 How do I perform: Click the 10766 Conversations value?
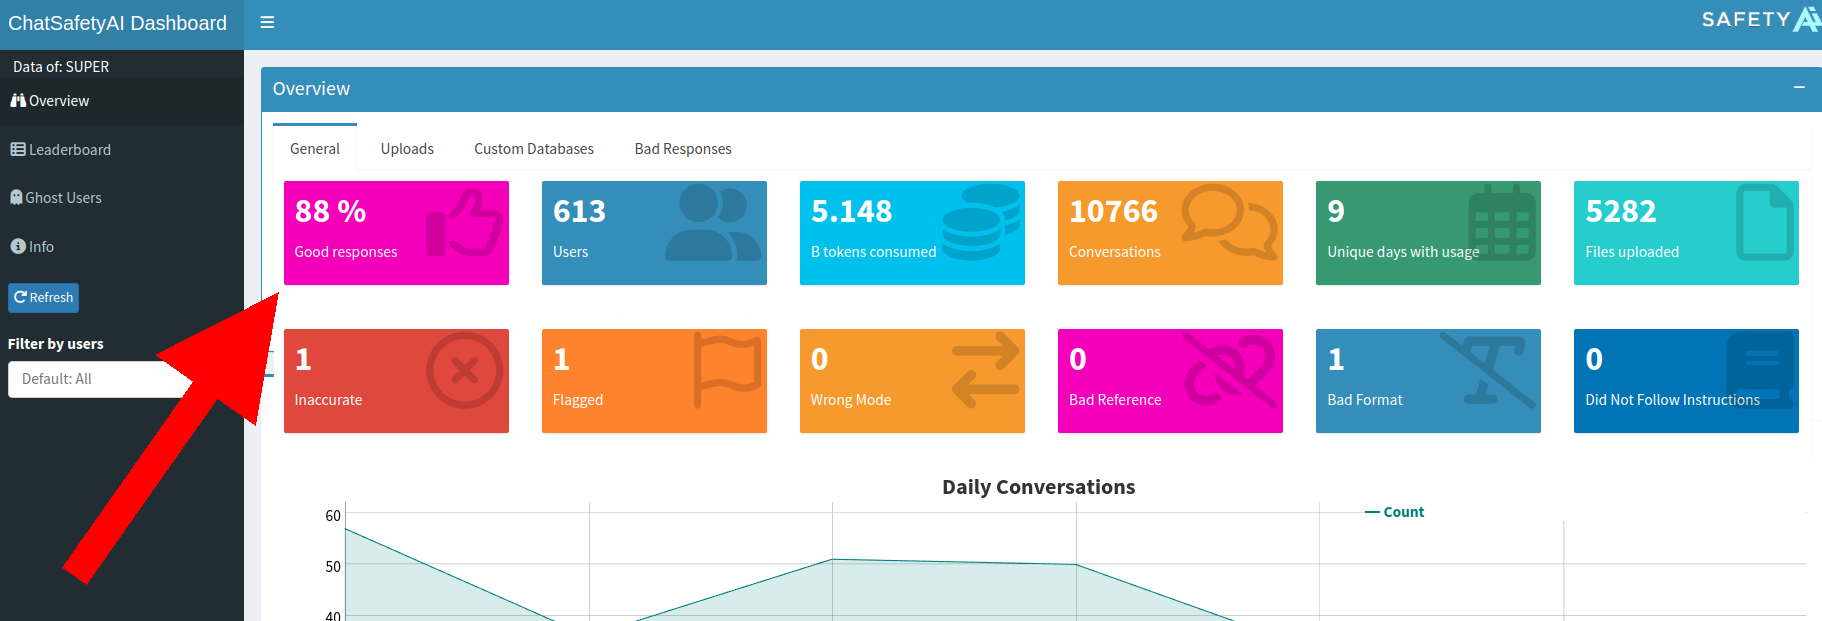click(1114, 211)
